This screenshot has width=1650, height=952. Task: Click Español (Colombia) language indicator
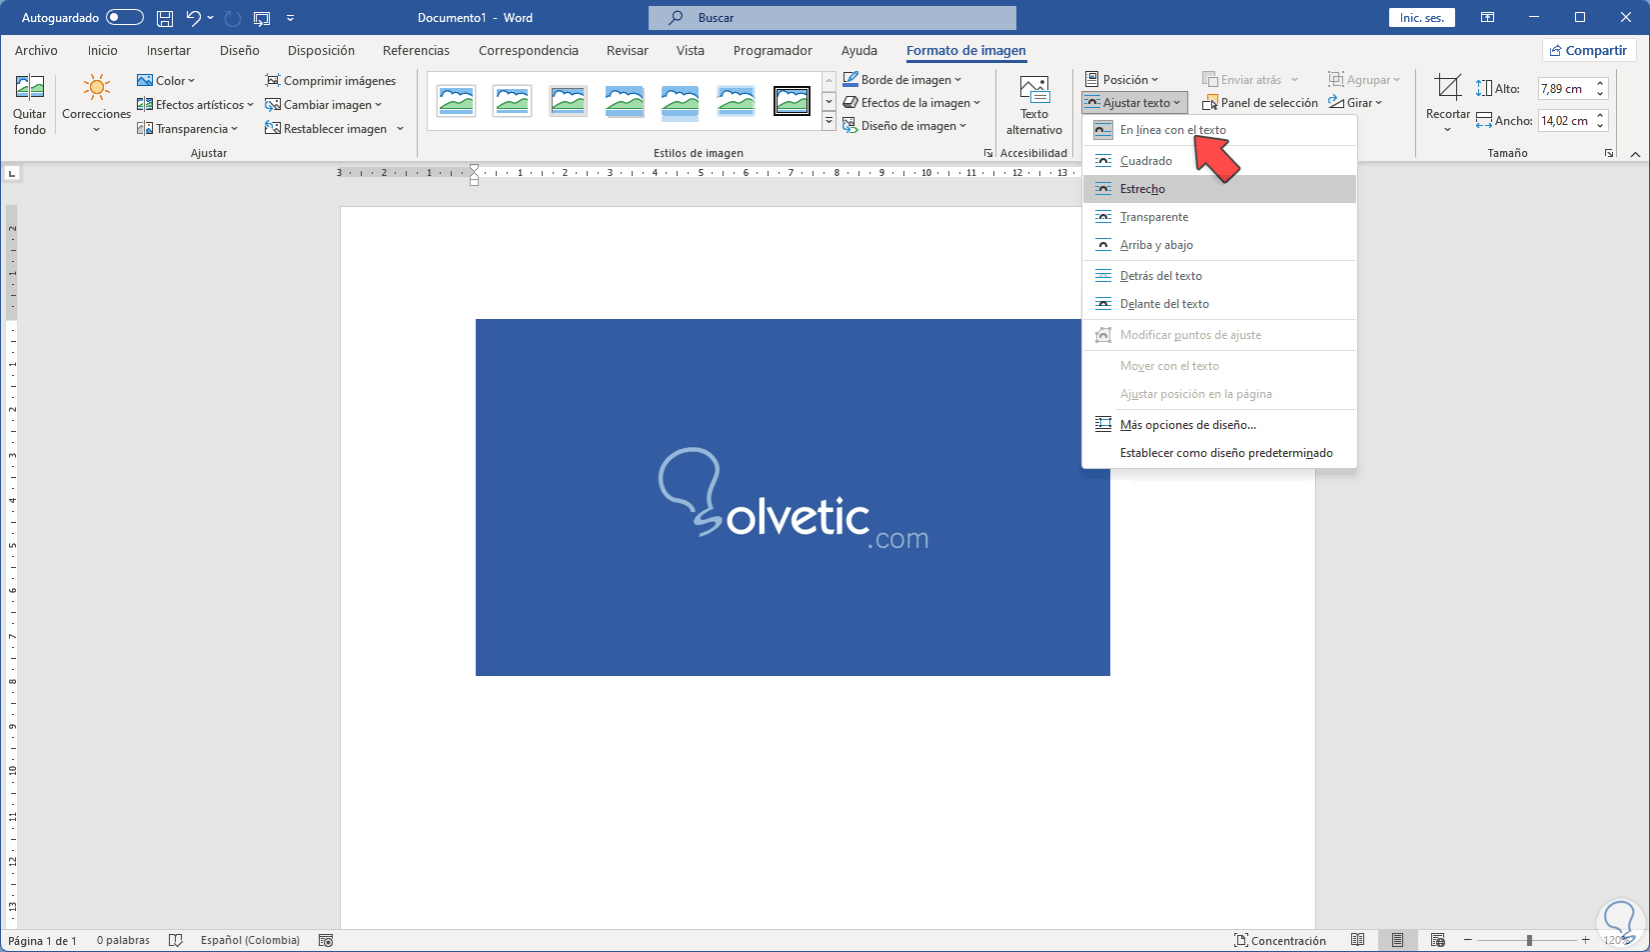coord(250,940)
